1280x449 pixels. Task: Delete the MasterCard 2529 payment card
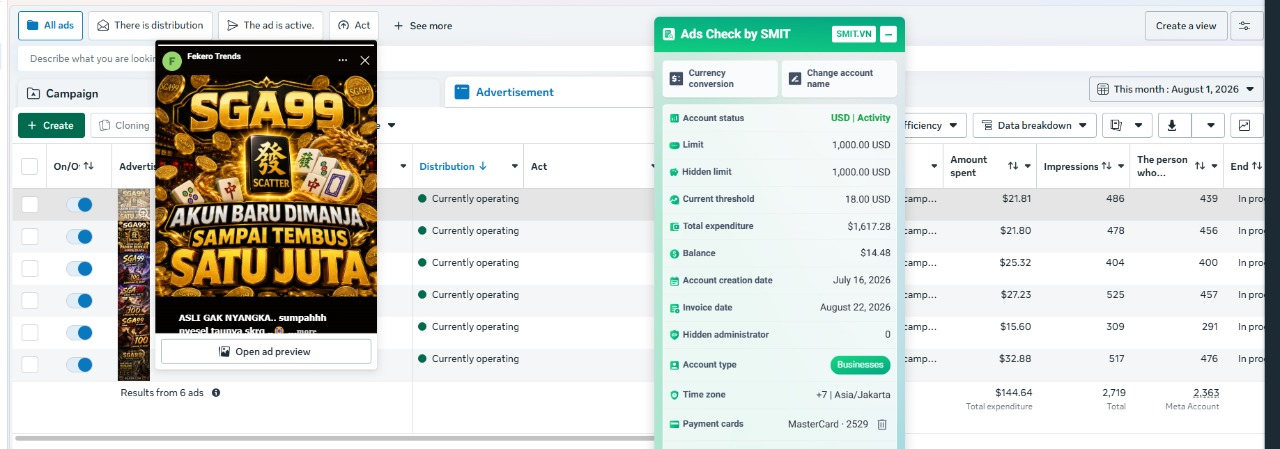pos(882,424)
